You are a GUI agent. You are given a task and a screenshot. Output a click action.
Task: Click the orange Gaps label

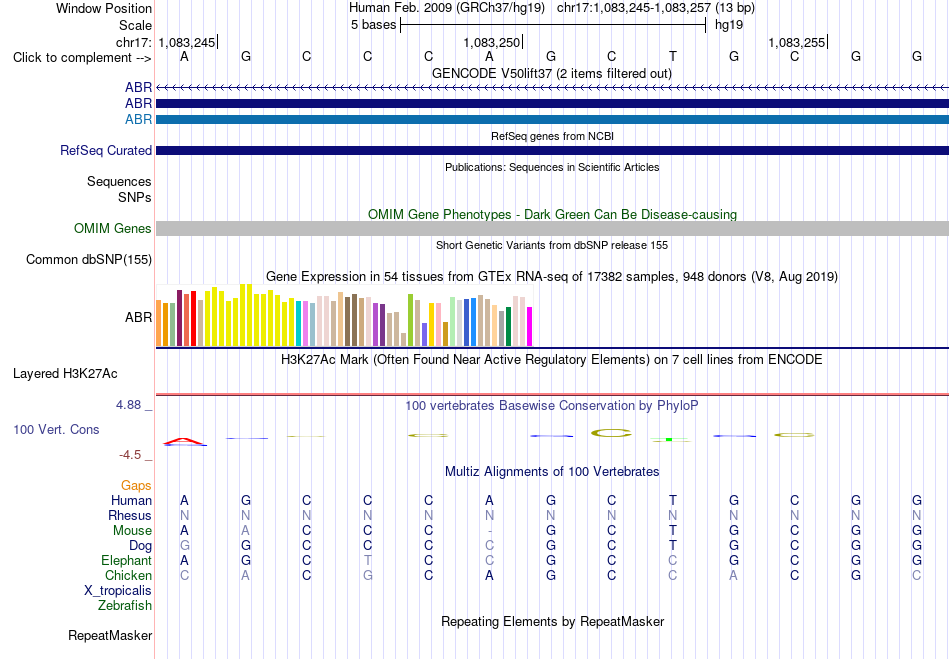(136, 486)
